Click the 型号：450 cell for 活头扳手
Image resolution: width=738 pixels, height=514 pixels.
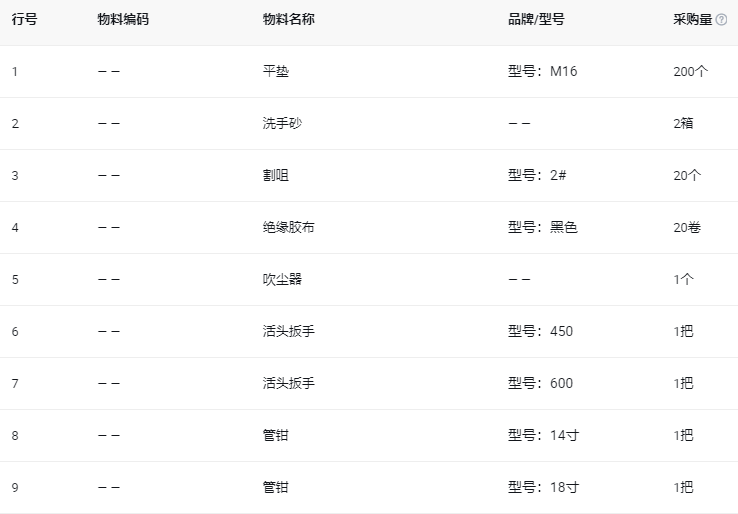pos(541,332)
